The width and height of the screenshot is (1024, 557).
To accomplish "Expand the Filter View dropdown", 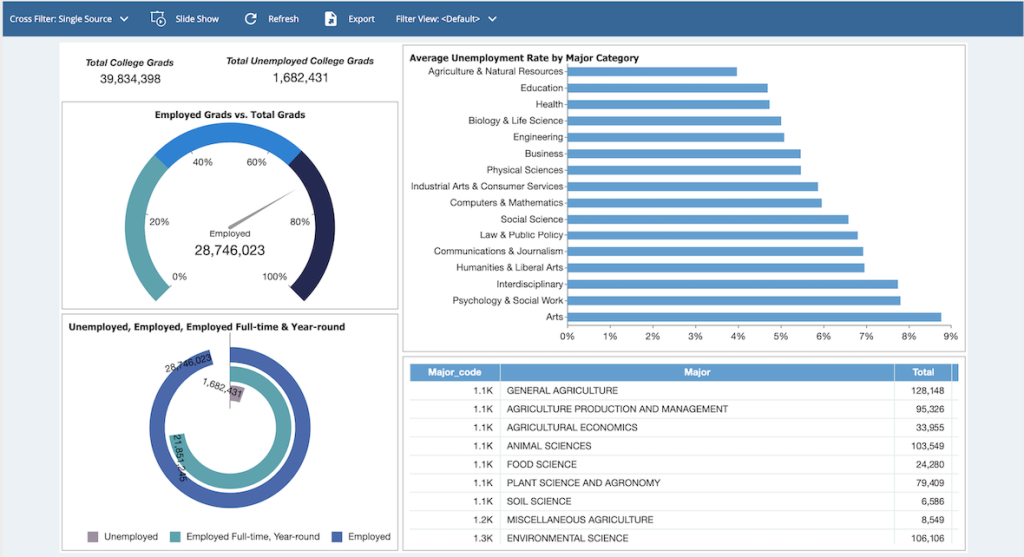I will point(446,19).
